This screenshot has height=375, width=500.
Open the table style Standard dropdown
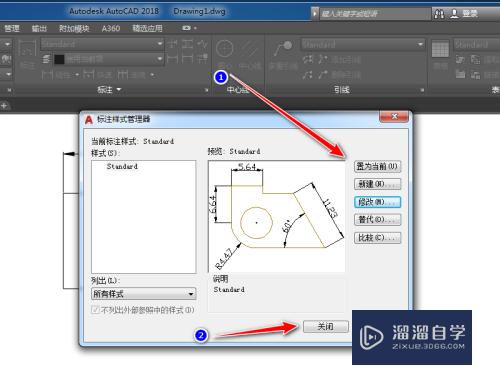tap(477, 44)
